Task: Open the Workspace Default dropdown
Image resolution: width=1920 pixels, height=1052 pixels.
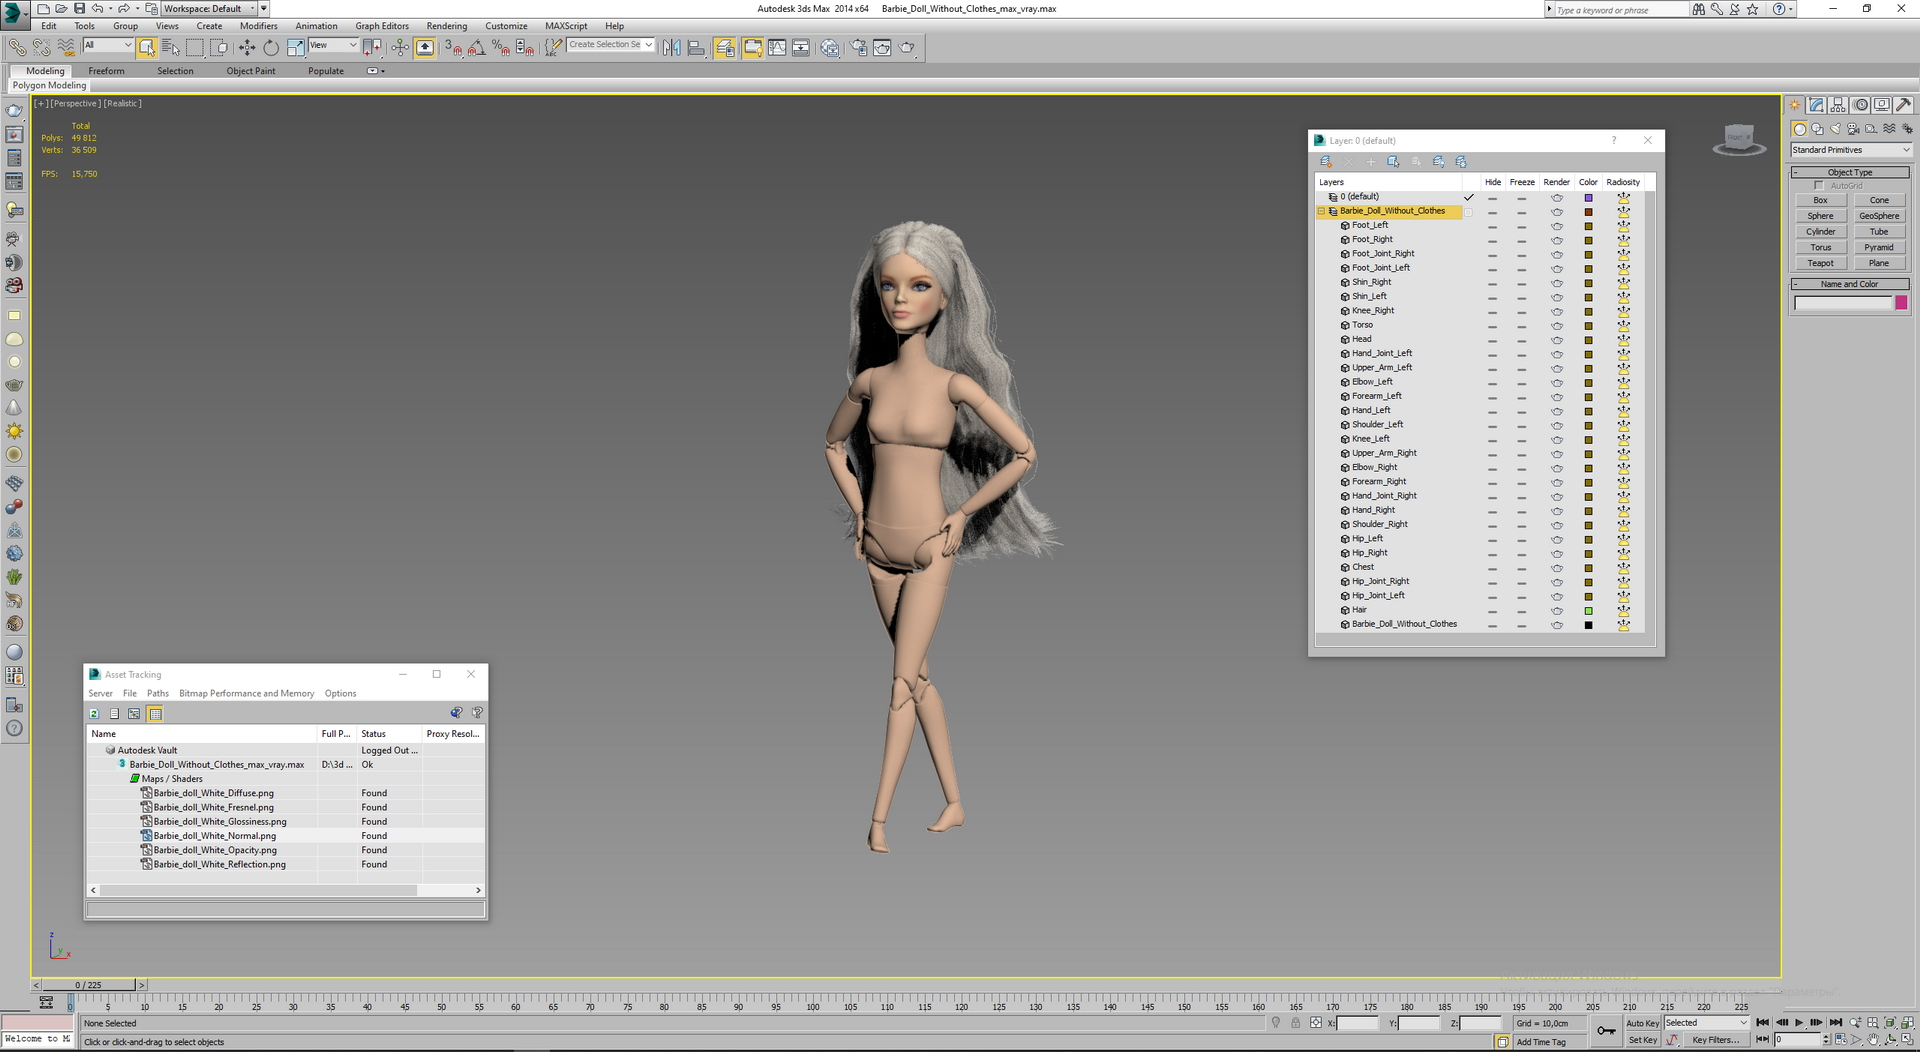Action: pyautogui.click(x=209, y=9)
